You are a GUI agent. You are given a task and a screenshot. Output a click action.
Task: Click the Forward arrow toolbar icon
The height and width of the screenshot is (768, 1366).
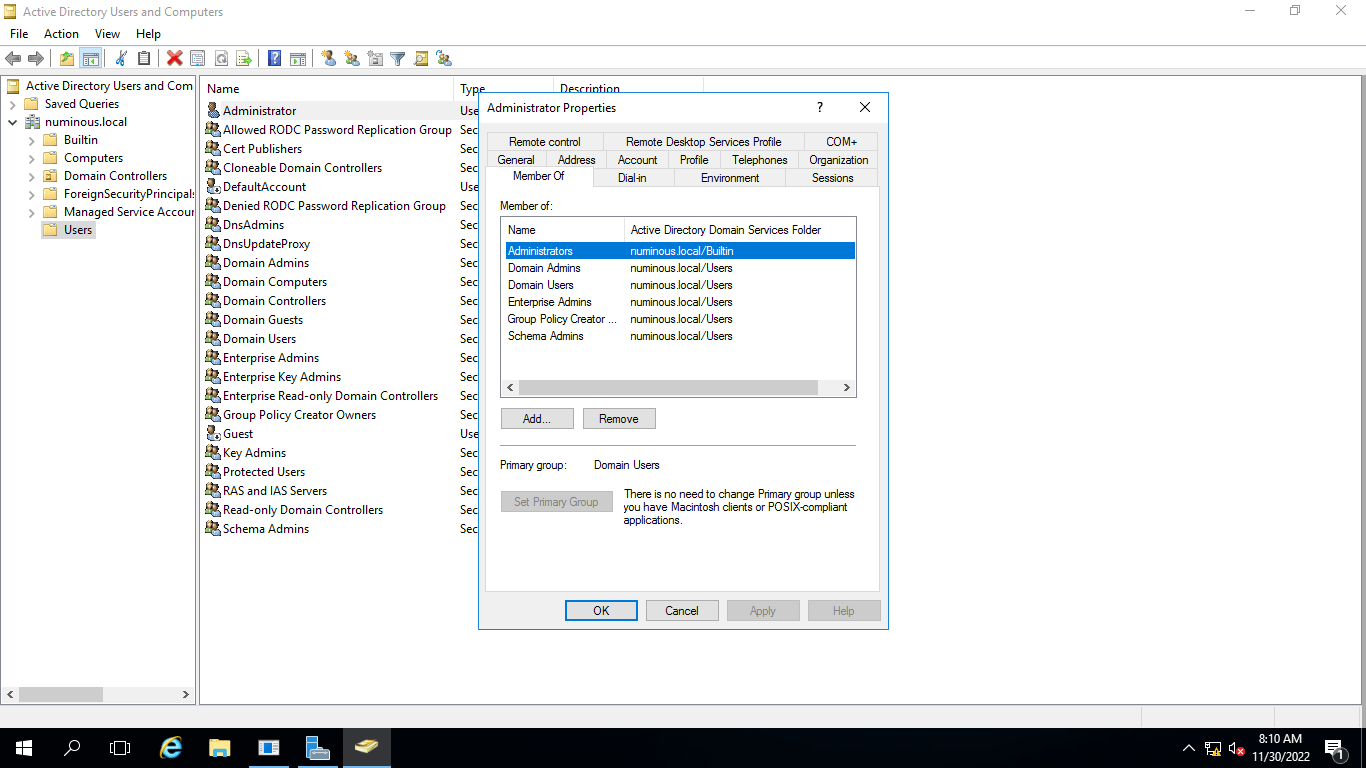click(x=36, y=59)
